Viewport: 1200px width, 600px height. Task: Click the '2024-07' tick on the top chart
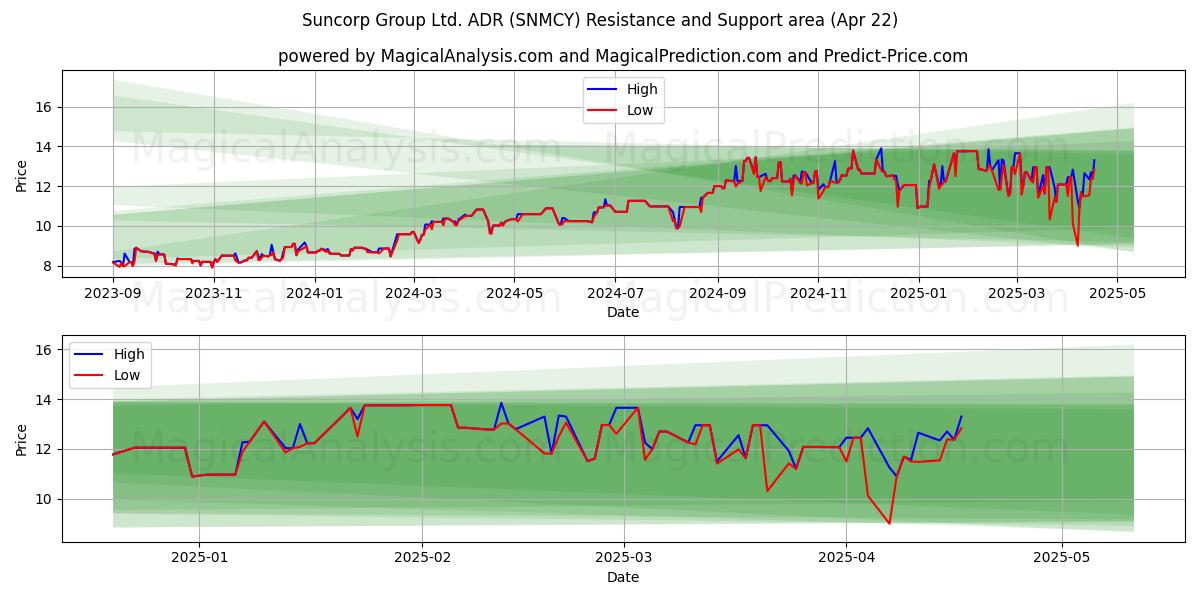(615, 293)
